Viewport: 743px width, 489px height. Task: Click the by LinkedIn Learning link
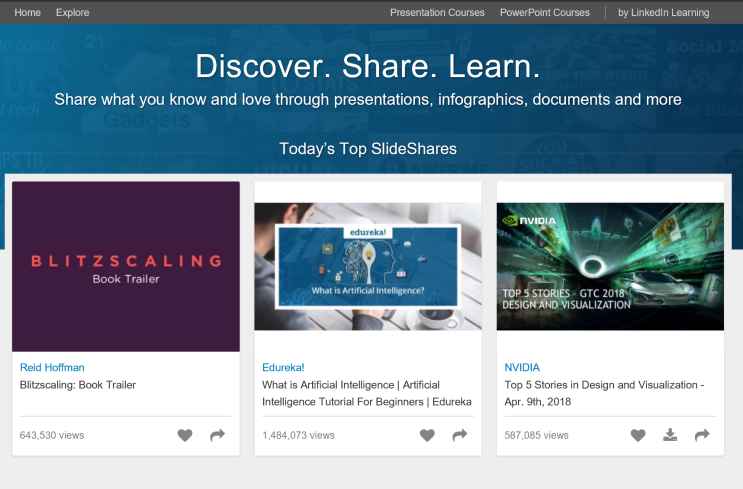663,13
